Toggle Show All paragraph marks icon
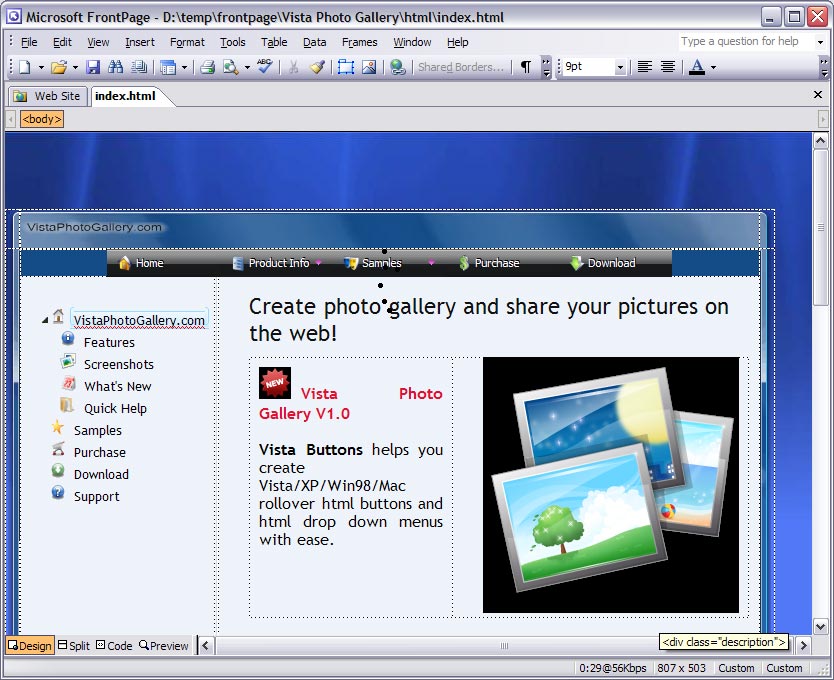The image size is (834, 680). pos(526,67)
